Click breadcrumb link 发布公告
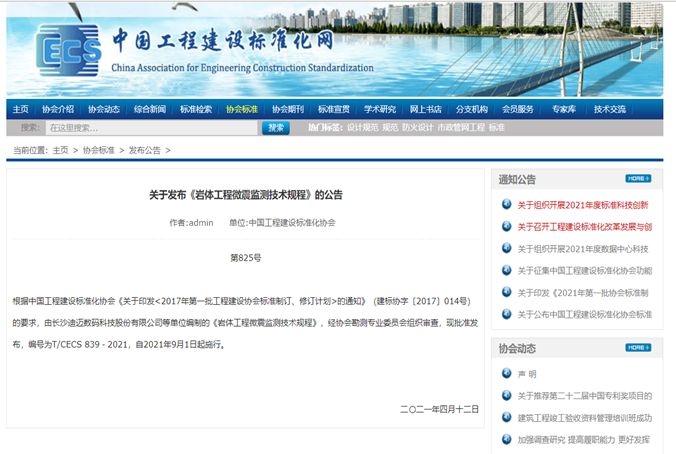The image size is (676, 454). [x=144, y=150]
